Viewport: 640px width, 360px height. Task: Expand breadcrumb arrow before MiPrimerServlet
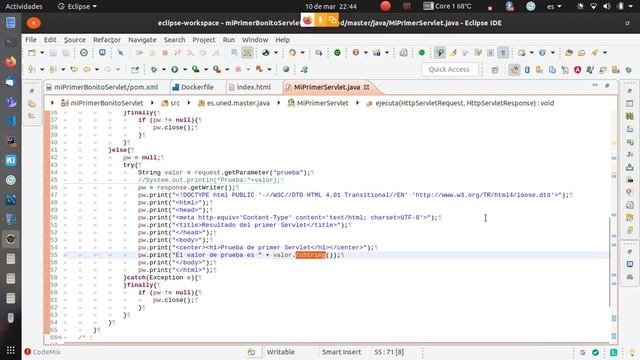pos(279,103)
